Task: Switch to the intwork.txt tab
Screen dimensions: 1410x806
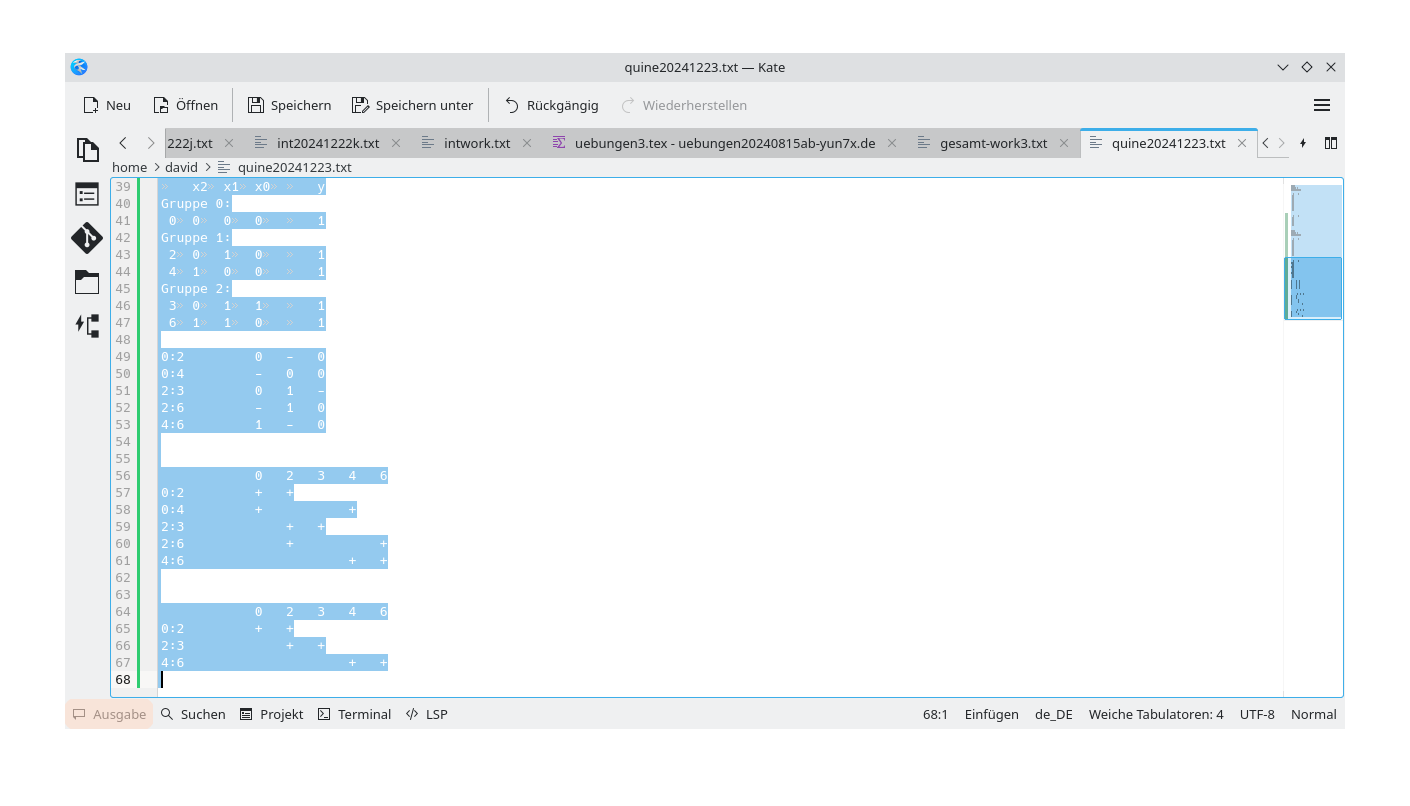Action: [x=478, y=143]
